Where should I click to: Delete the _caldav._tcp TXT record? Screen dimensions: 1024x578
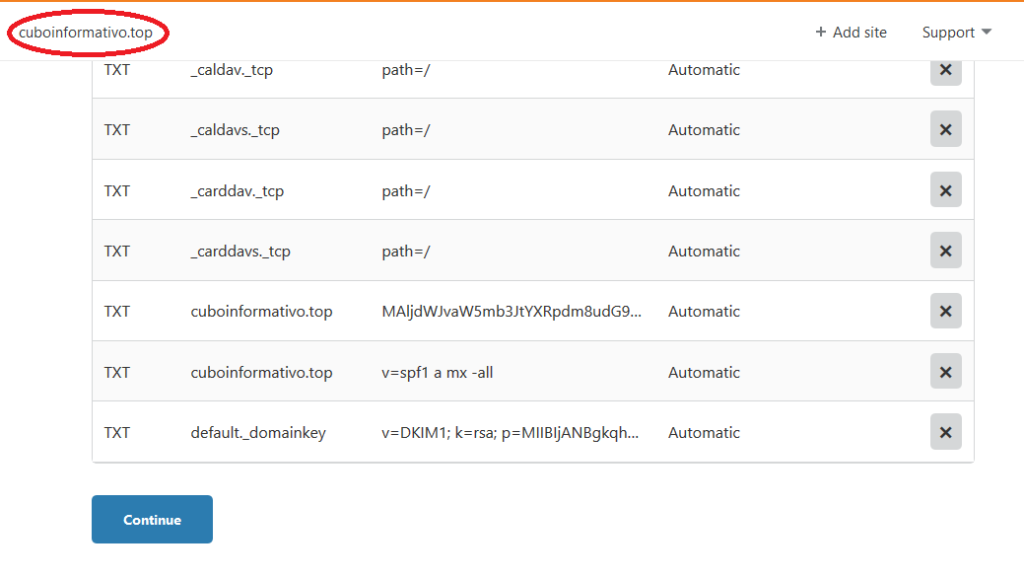[x=945, y=69]
